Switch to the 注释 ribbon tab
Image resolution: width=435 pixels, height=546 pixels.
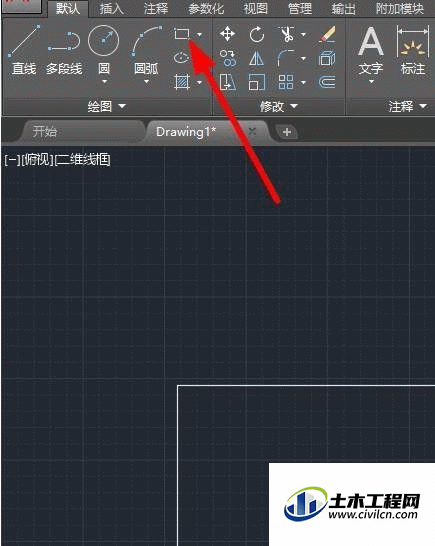coord(156,9)
